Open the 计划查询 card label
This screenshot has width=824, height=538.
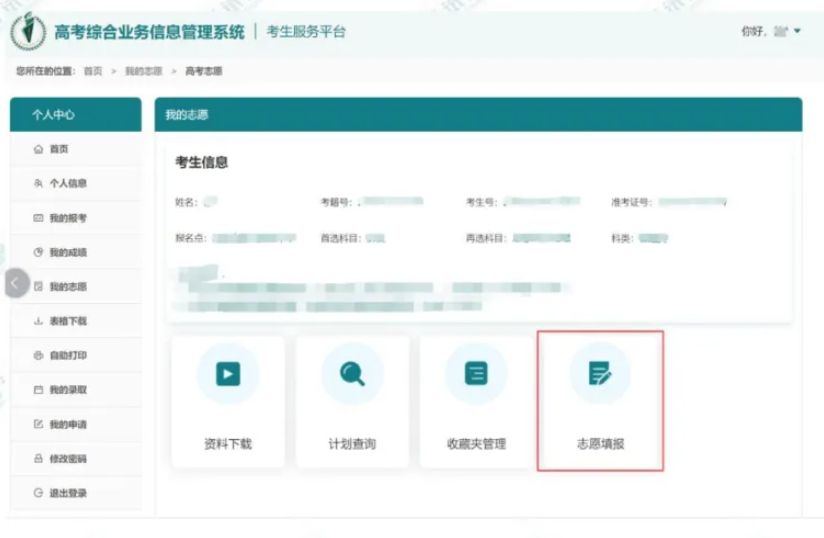pyautogui.click(x=352, y=444)
